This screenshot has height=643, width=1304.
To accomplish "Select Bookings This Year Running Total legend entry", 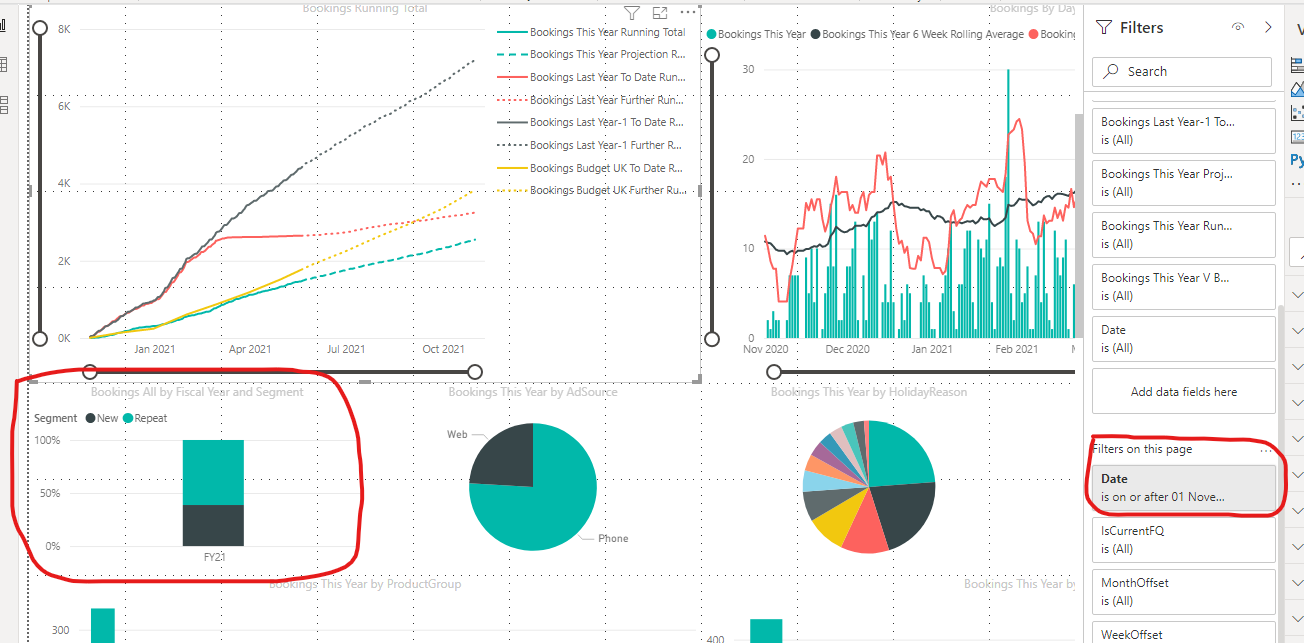I will tap(591, 32).
